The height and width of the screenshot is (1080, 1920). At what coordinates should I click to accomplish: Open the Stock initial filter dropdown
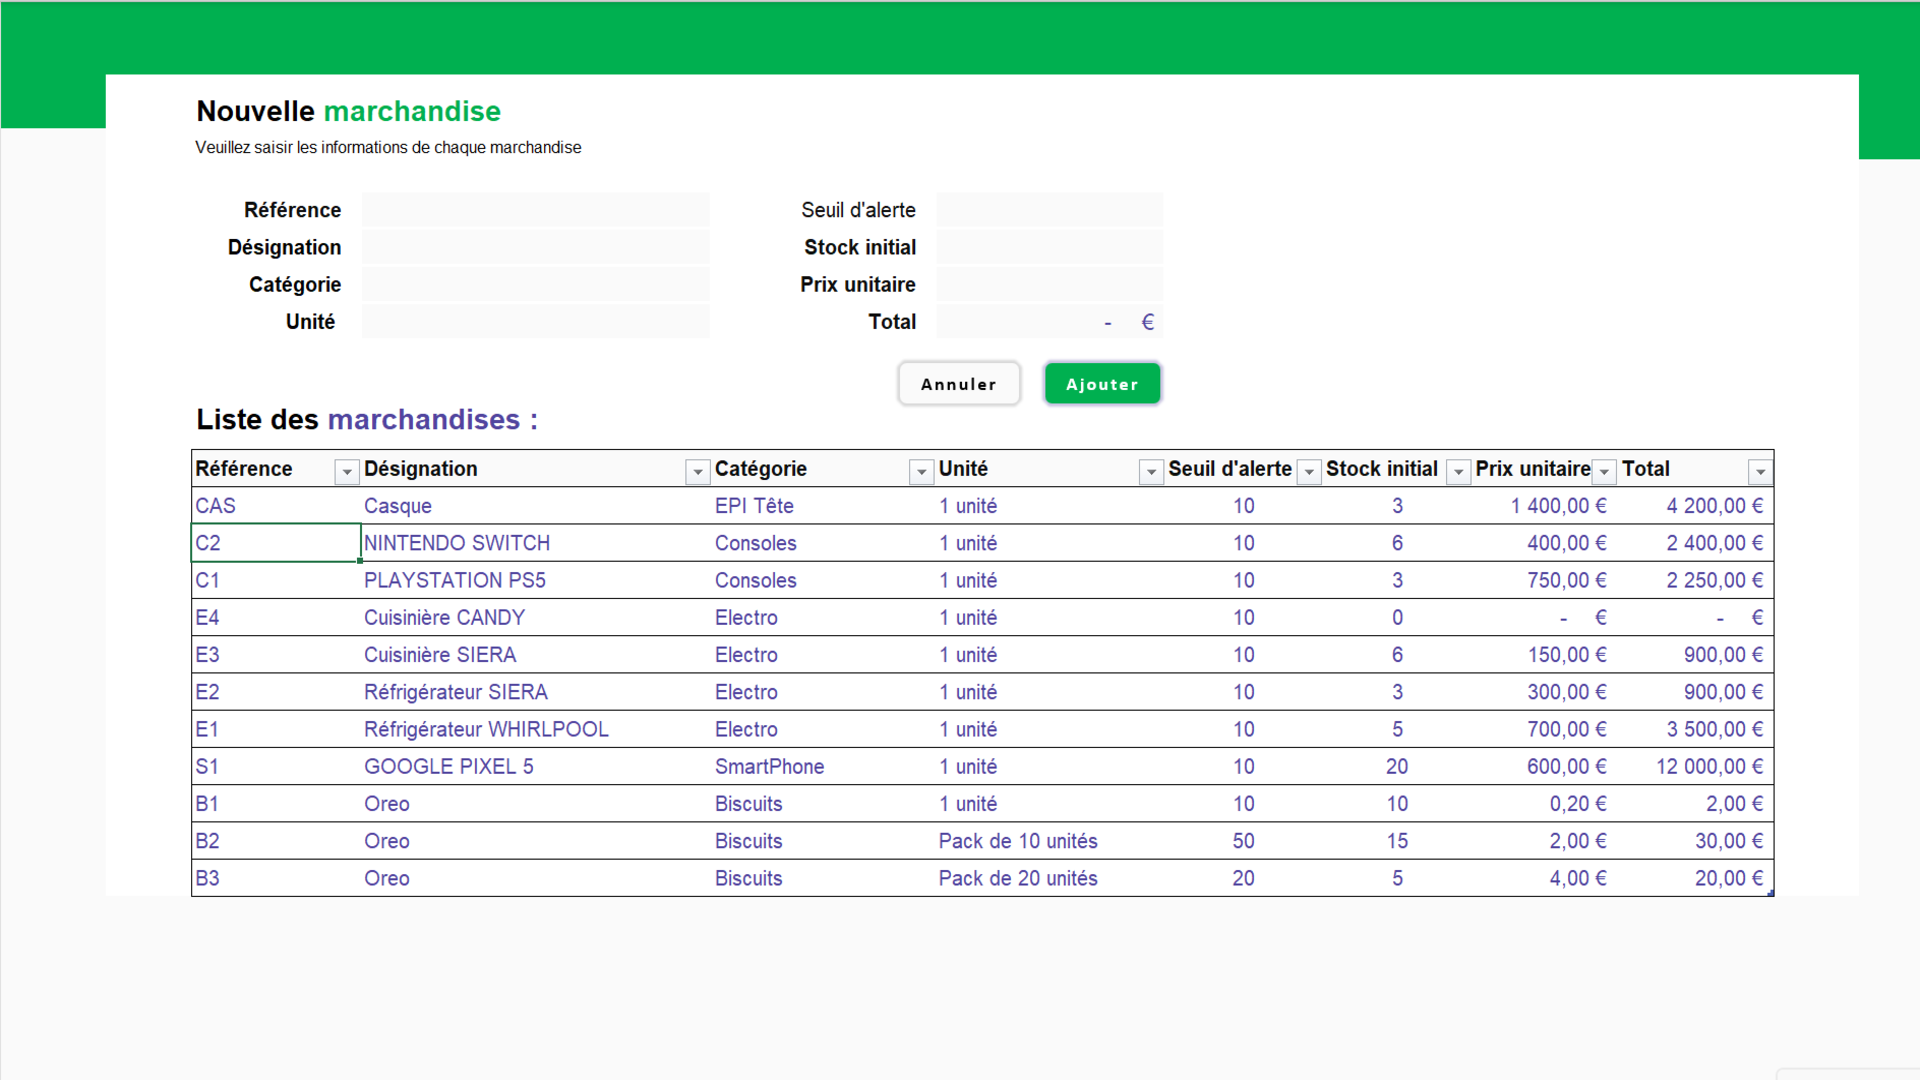[x=1458, y=471]
